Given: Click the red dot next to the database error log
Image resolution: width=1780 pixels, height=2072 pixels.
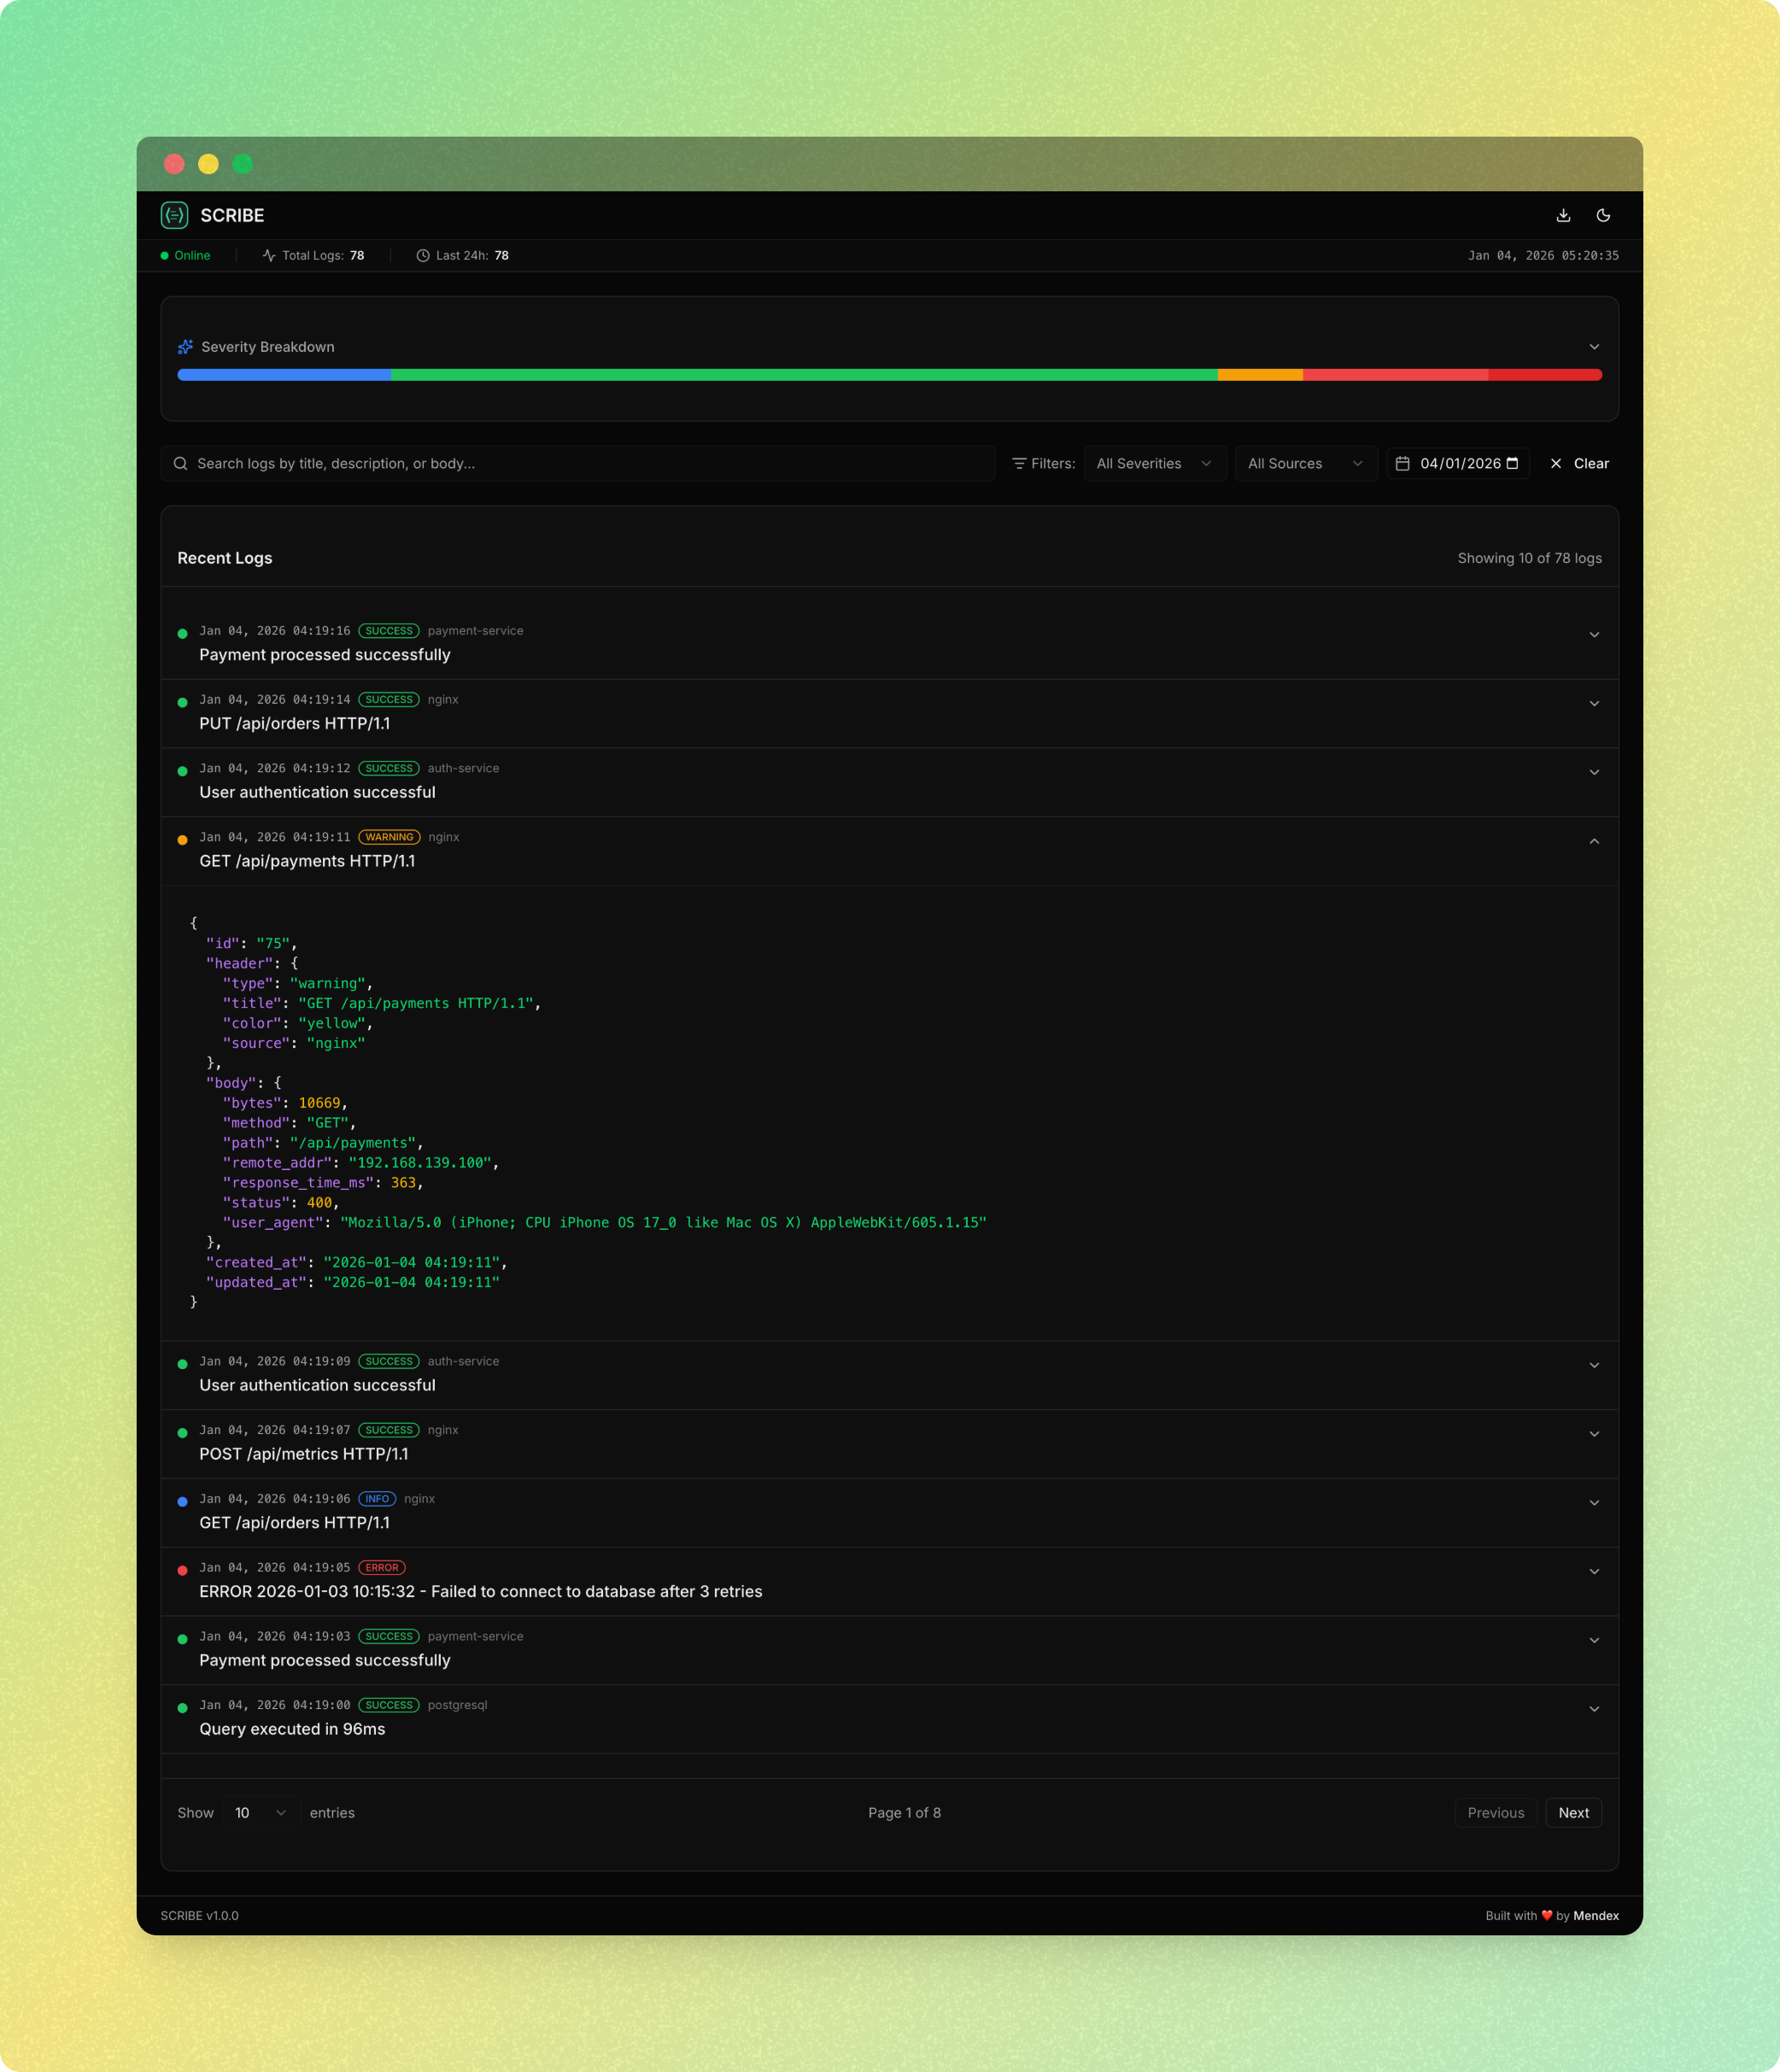Looking at the screenshot, I should [x=182, y=1569].
